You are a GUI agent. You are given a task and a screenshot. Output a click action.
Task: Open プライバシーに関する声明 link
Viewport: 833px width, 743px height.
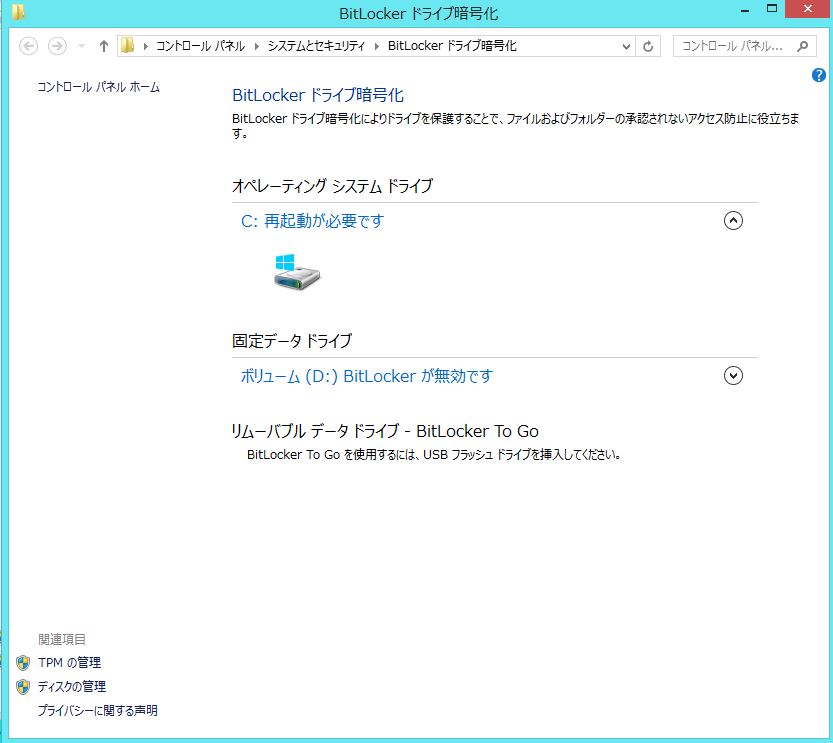[x=98, y=710]
